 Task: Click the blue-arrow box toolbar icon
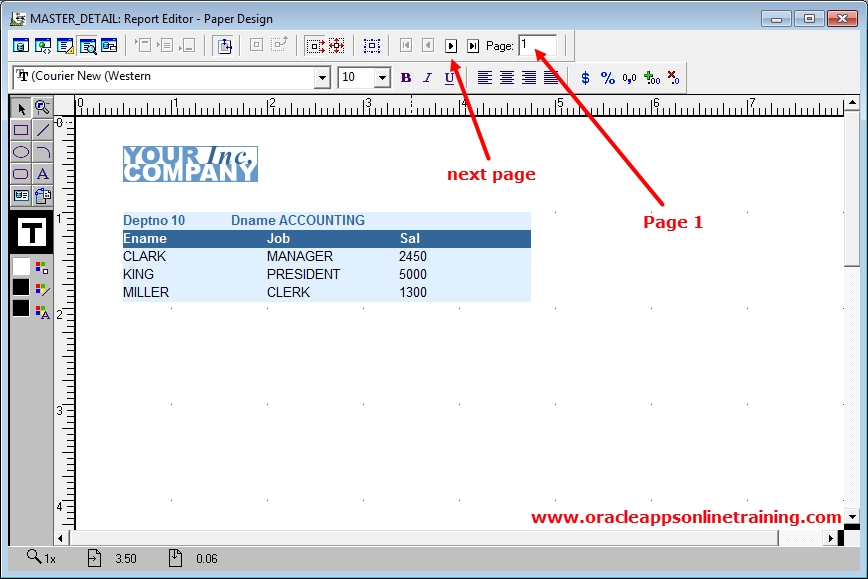225,45
